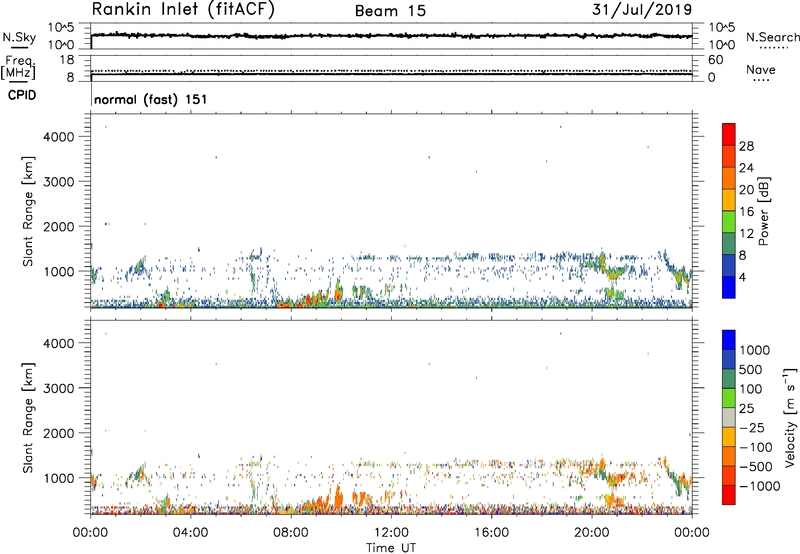Click the '12:00' time axis tick
This screenshot has width=800, height=554.
point(391,533)
